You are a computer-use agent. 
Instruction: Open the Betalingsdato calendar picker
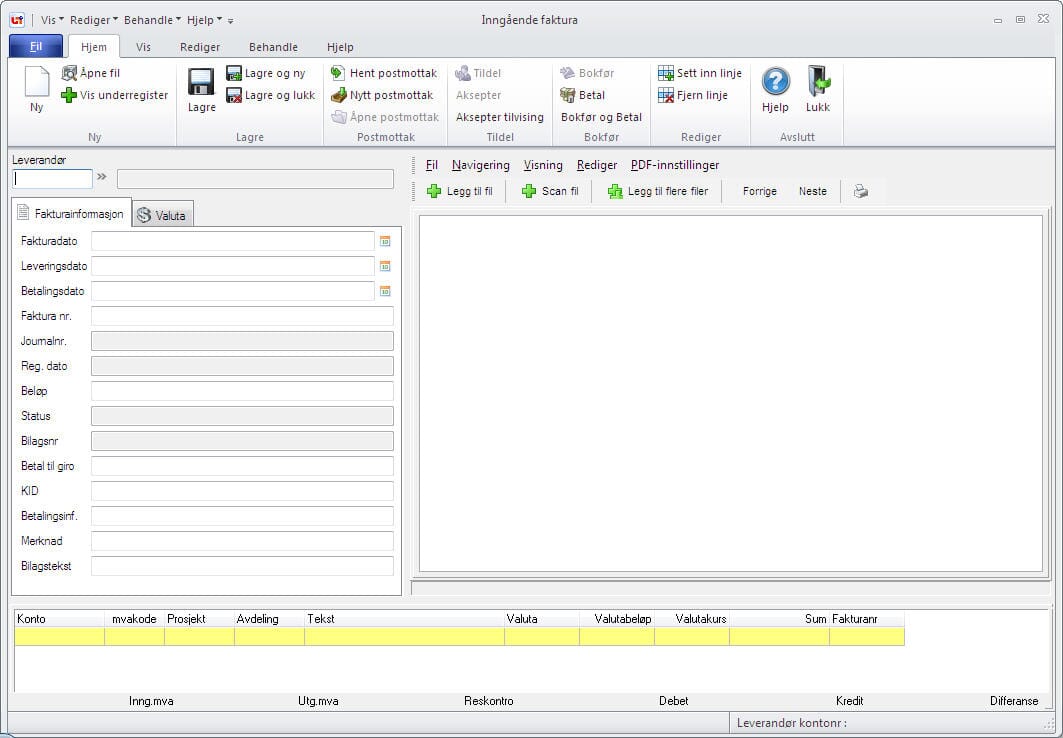(x=385, y=291)
